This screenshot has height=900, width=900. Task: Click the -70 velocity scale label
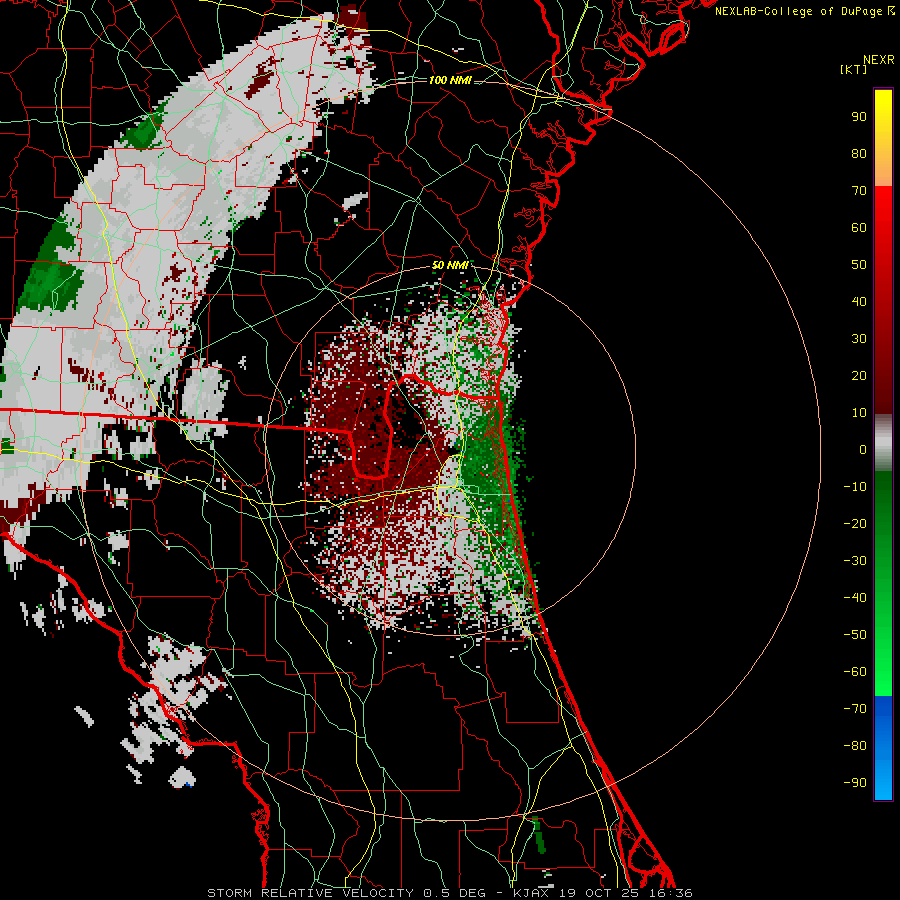point(855,709)
